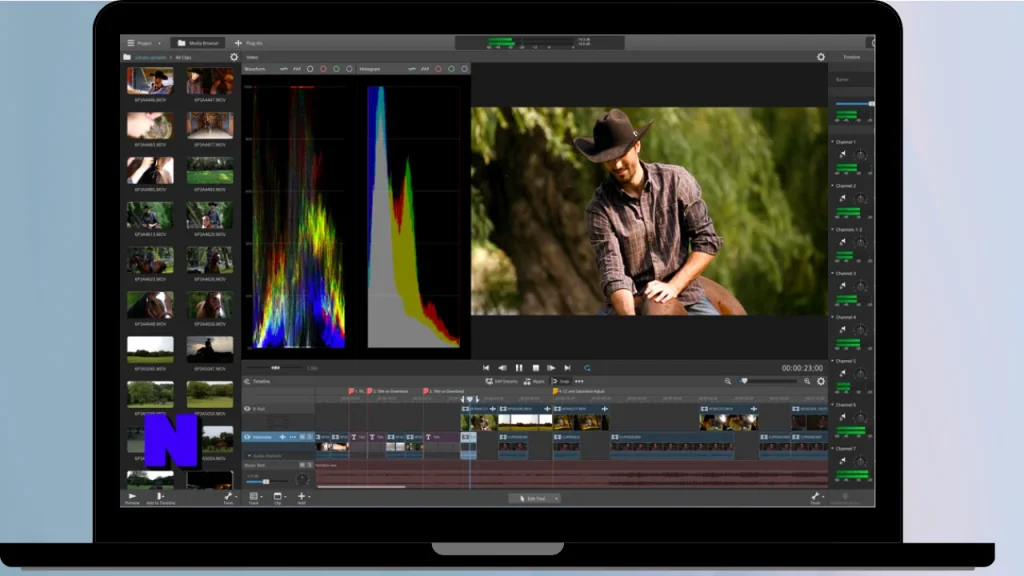Image resolution: width=1024 pixels, height=576 pixels.
Task: Open the Plug-ins tab
Action: [248, 43]
